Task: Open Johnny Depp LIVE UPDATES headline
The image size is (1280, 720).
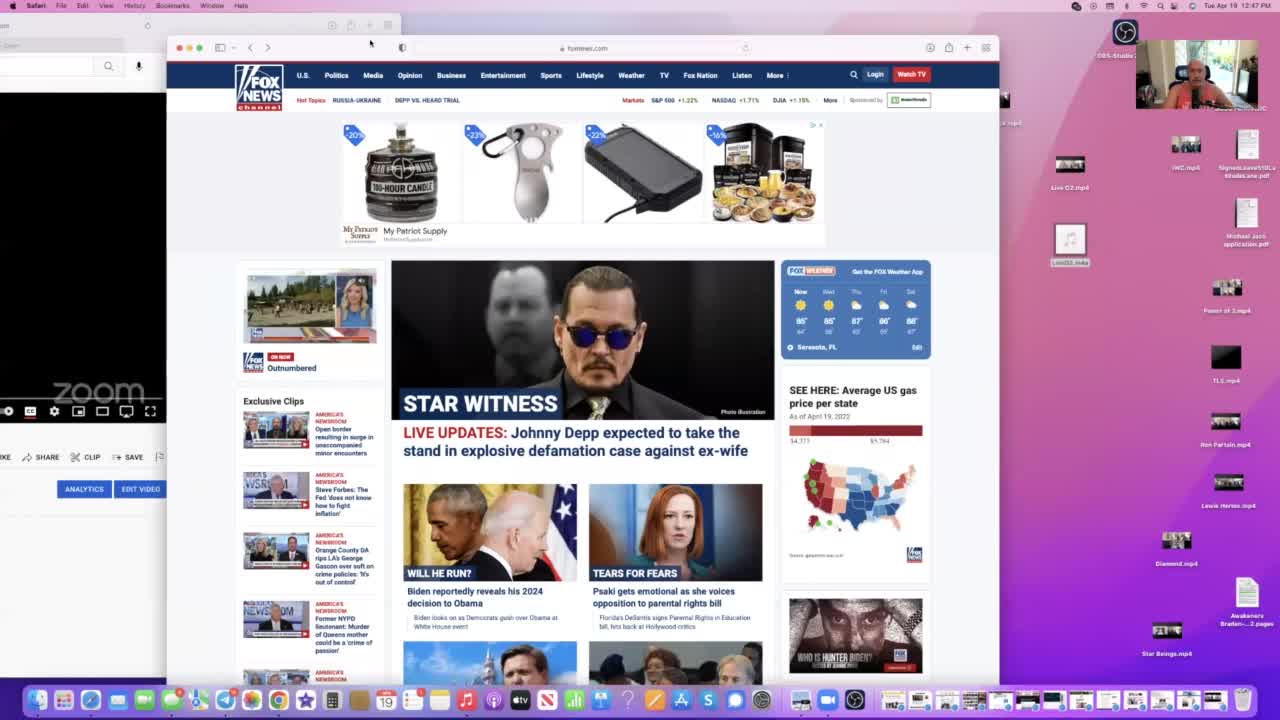Action: point(575,442)
